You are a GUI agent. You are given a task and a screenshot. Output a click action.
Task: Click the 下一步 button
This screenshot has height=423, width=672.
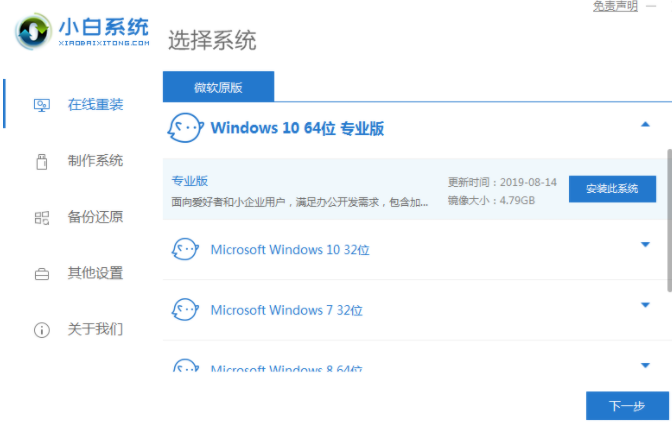[626, 405]
